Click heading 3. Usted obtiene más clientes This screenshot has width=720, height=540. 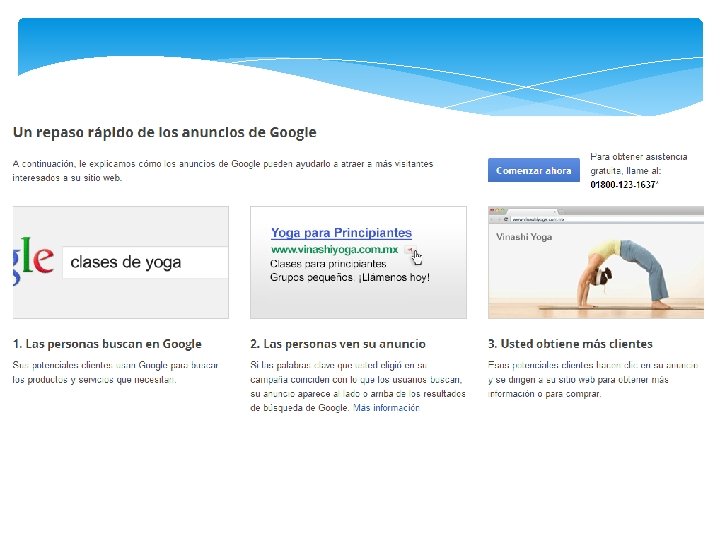[570, 344]
